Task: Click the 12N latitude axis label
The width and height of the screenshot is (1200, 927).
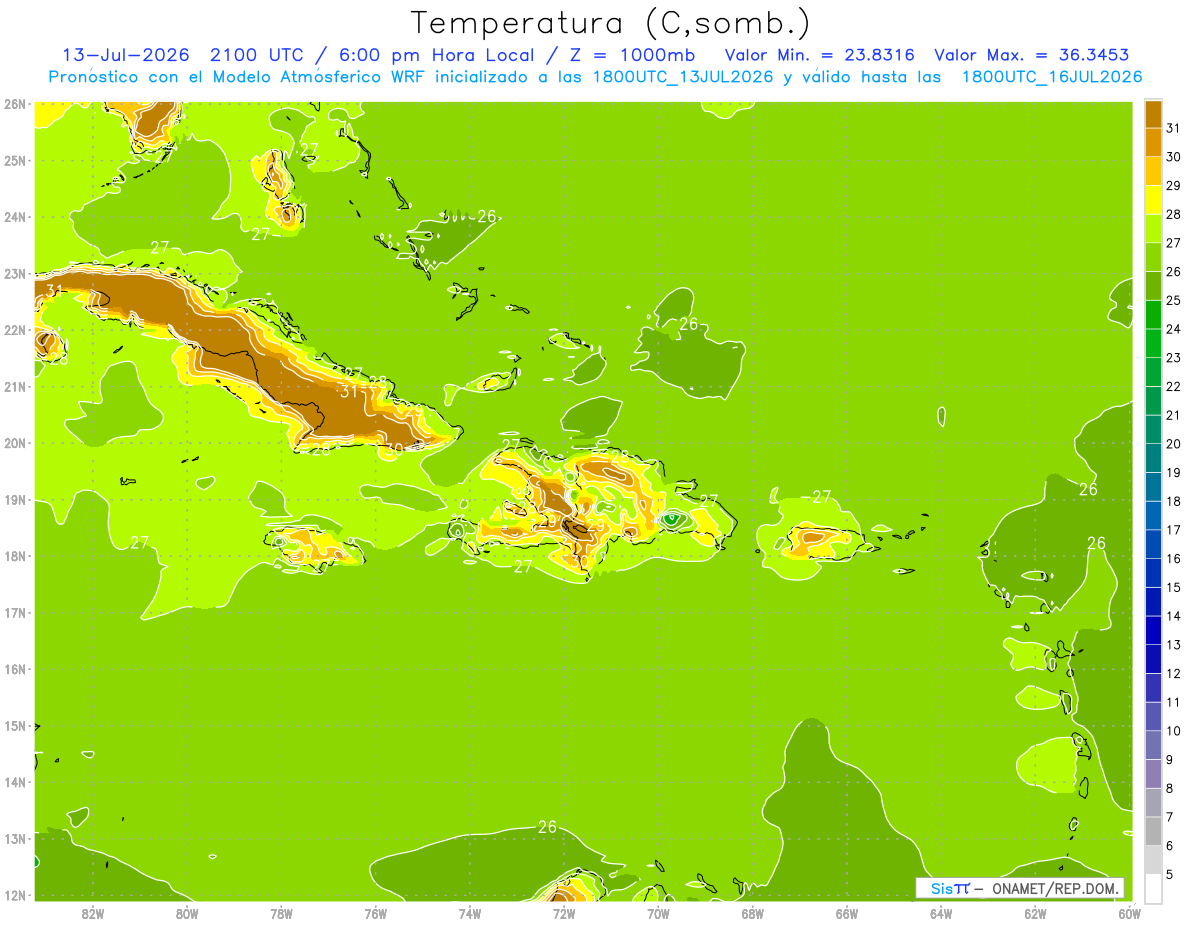Action: point(14,895)
